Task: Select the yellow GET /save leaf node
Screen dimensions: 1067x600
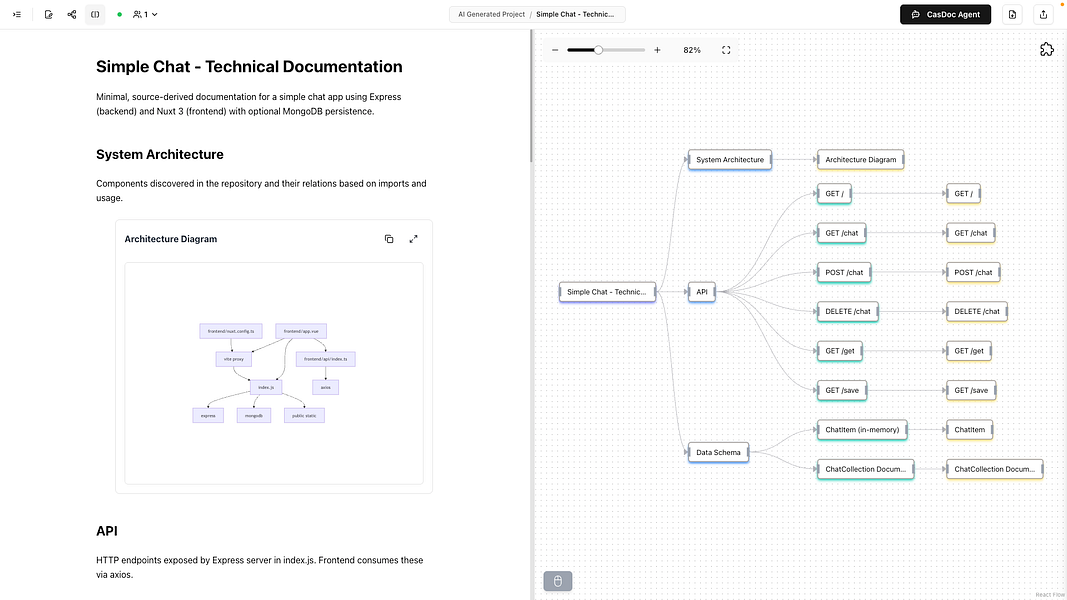Action: pyautogui.click(x=971, y=390)
